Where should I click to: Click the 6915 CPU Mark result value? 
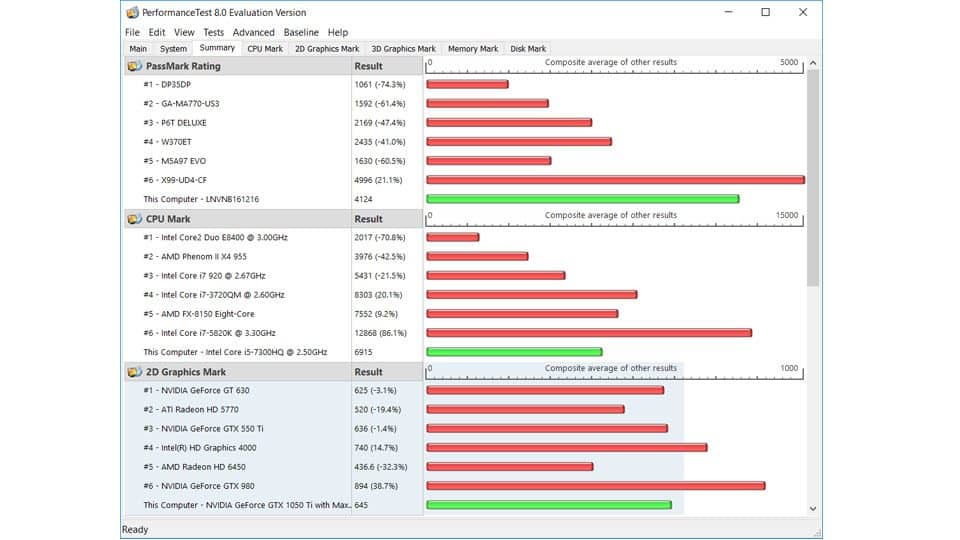tap(363, 352)
